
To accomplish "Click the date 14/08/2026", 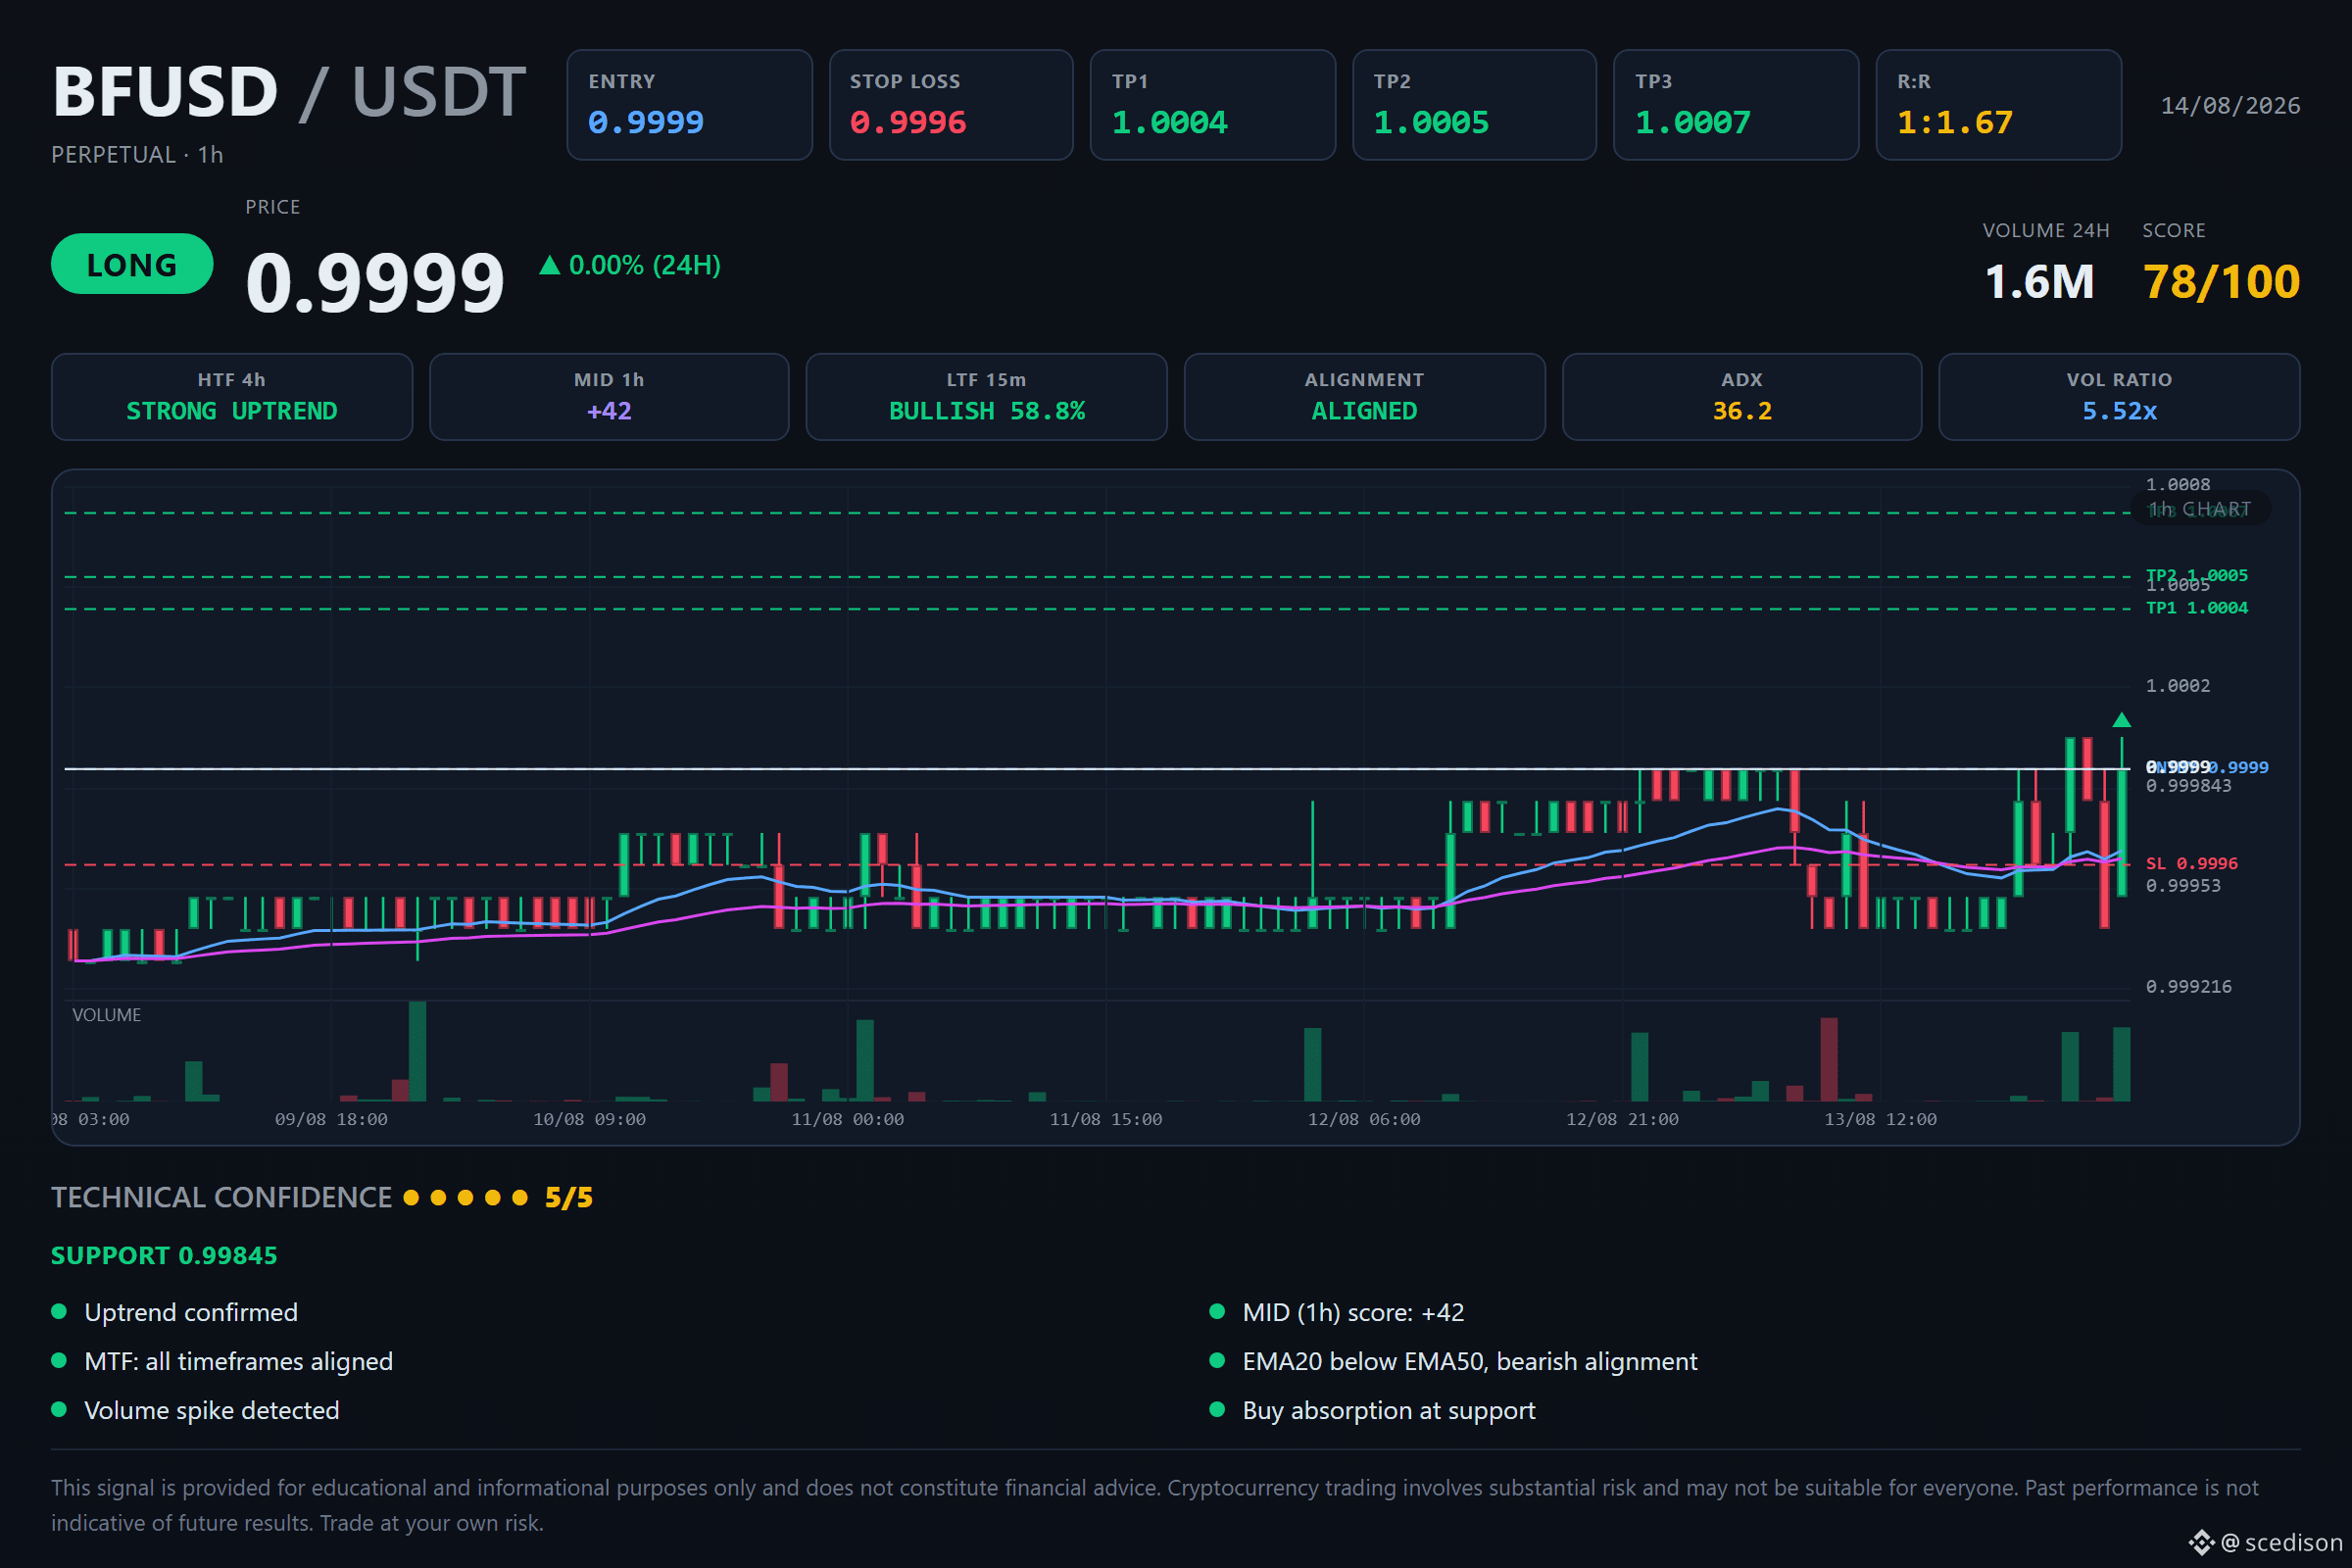I will tap(2230, 106).
